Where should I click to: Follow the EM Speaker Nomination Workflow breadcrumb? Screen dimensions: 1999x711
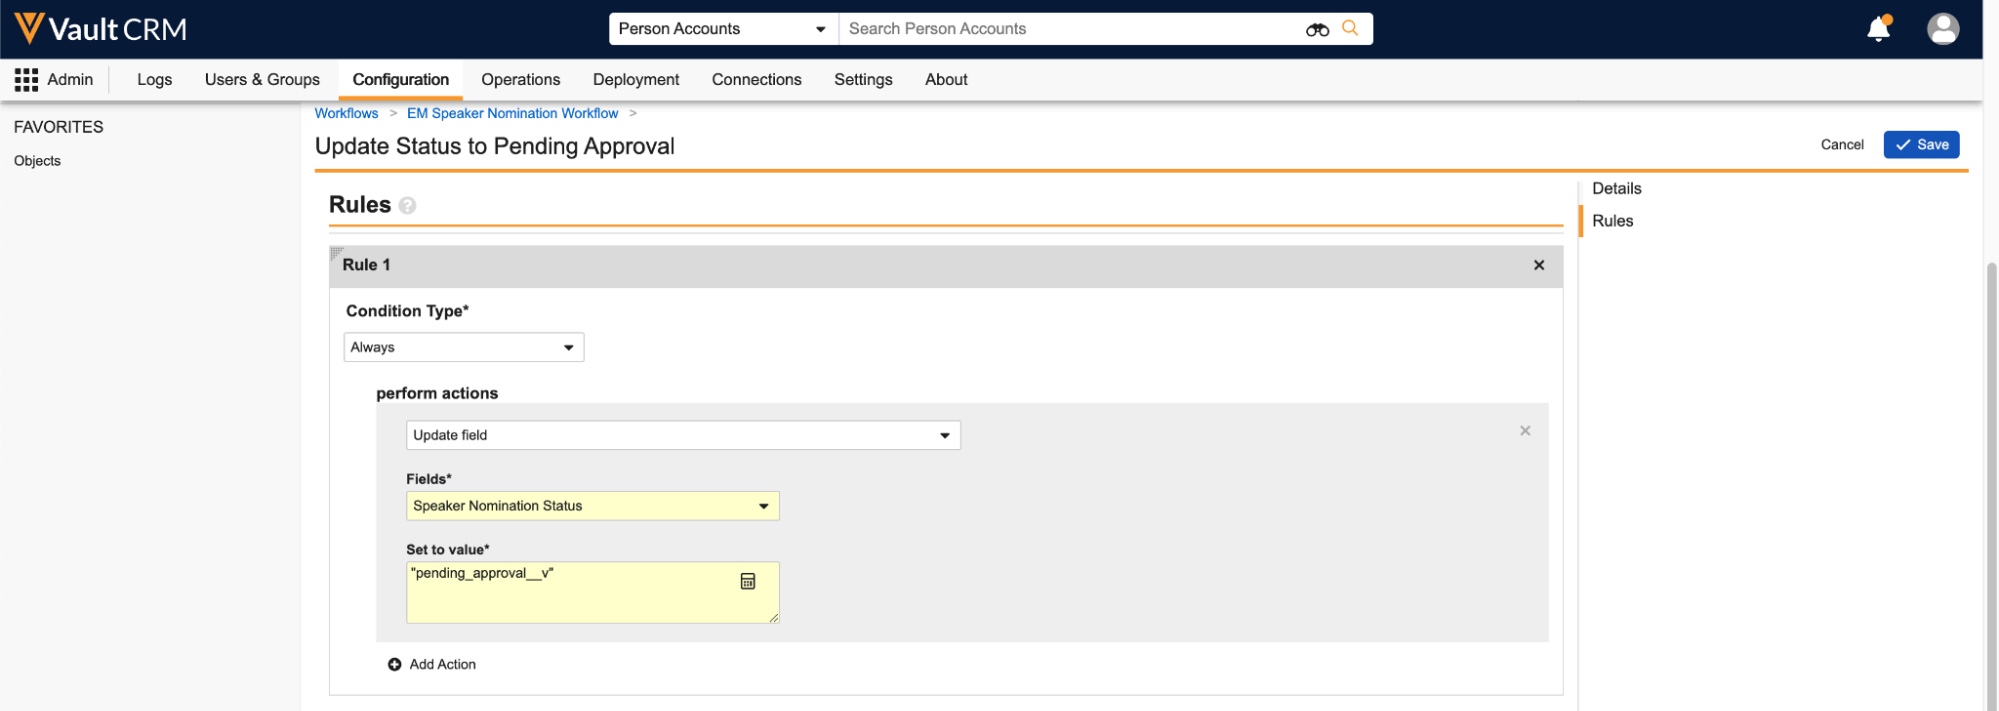[512, 113]
